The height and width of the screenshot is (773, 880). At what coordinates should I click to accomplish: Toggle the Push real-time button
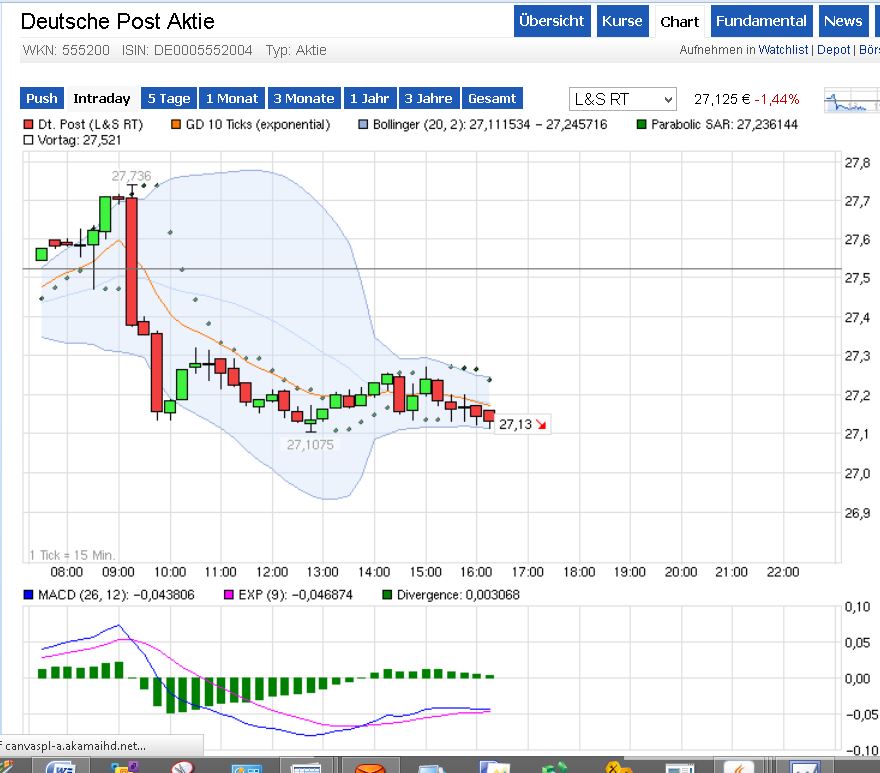pos(42,98)
